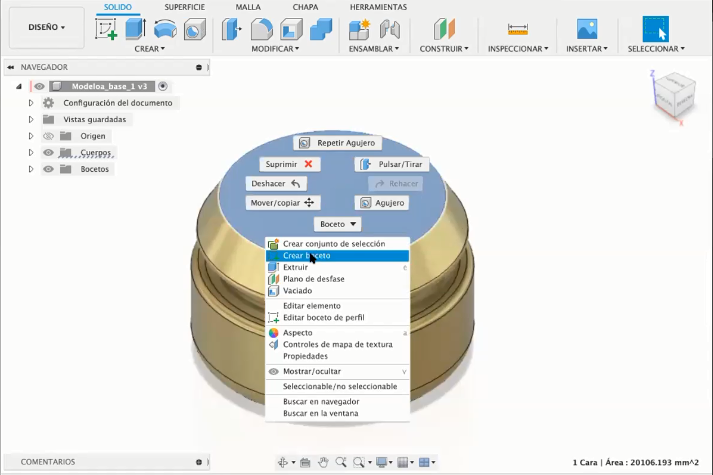Select the Extrude tool icon
Viewport: 713px width, 475px height.
(135, 29)
